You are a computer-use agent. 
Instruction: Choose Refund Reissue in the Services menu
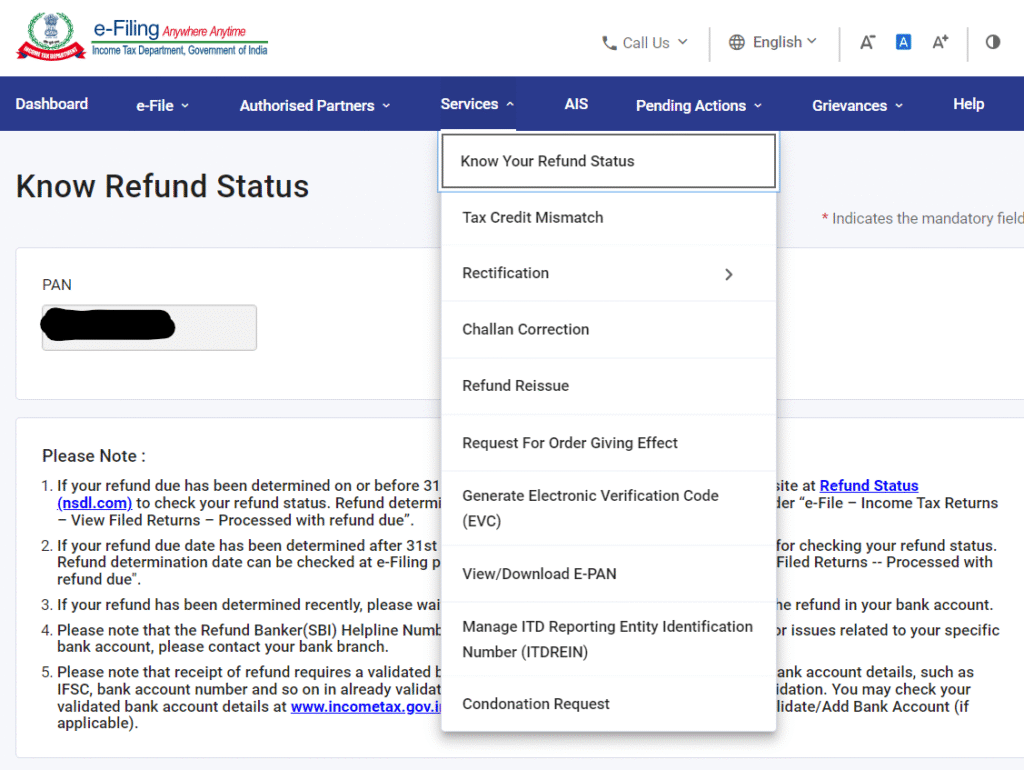pyautogui.click(x=517, y=385)
